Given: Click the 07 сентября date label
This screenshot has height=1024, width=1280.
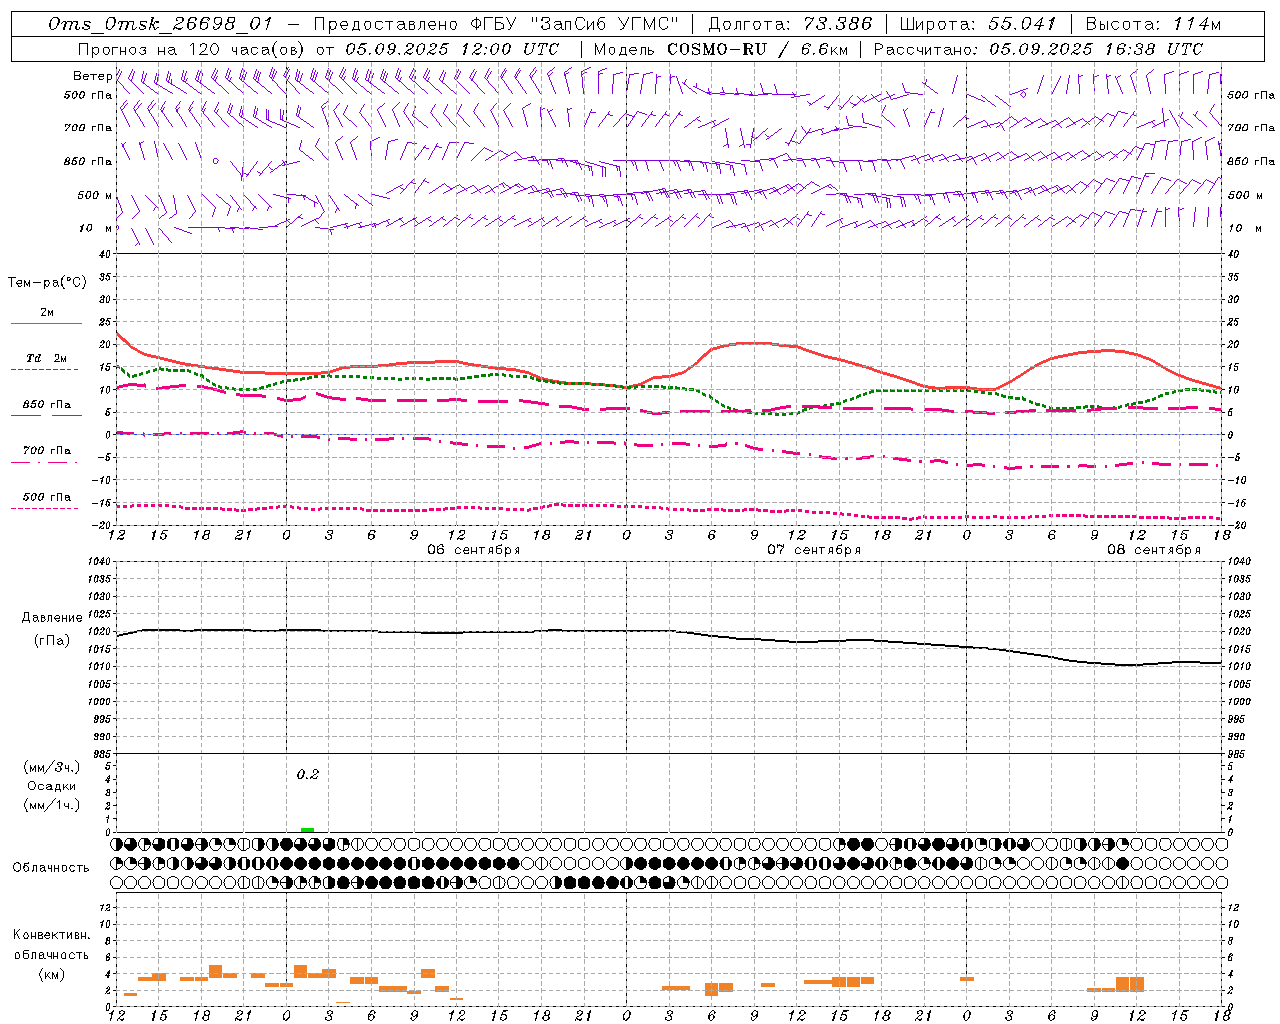Looking at the screenshot, I should (814, 550).
